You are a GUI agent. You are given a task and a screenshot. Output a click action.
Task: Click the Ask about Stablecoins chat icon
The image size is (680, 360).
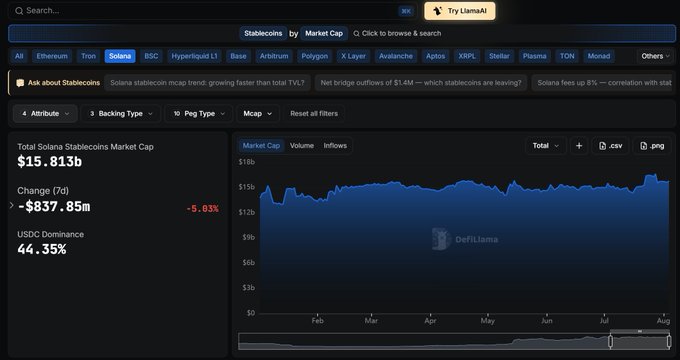tap(20, 83)
